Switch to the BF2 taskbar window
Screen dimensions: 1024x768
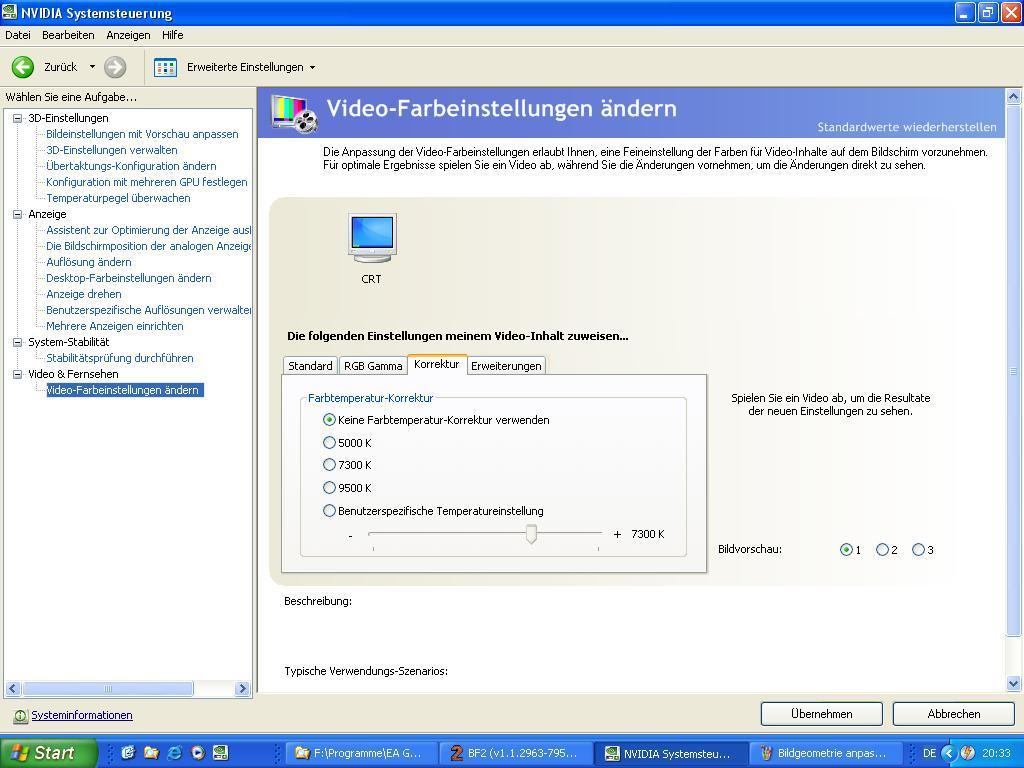point(515,754)
